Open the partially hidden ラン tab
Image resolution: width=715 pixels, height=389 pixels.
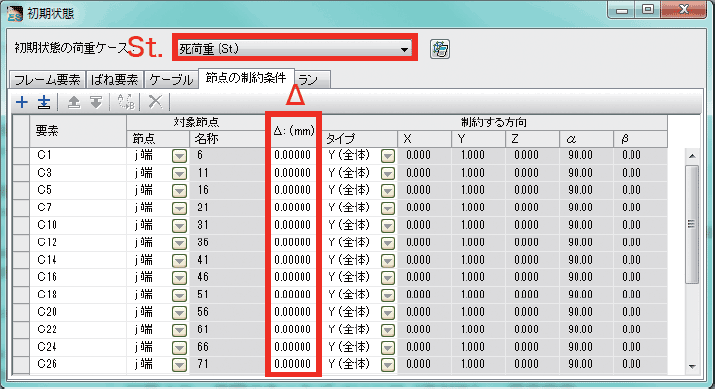click(312, 80)
